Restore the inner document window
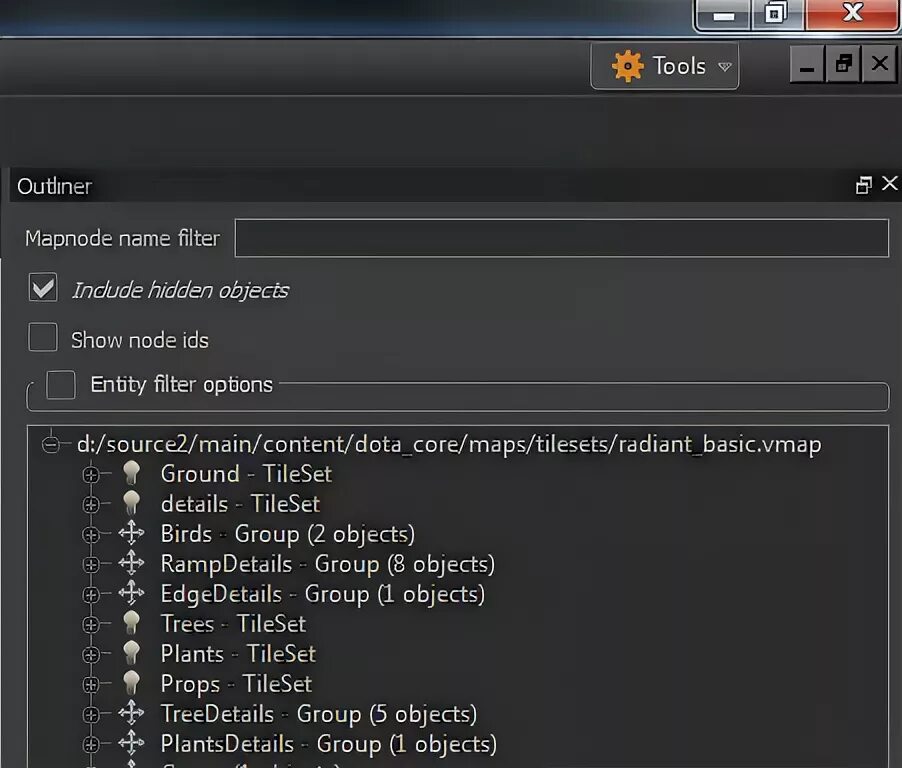This screenshot has height=768, width=902. (x=843, y=64)
